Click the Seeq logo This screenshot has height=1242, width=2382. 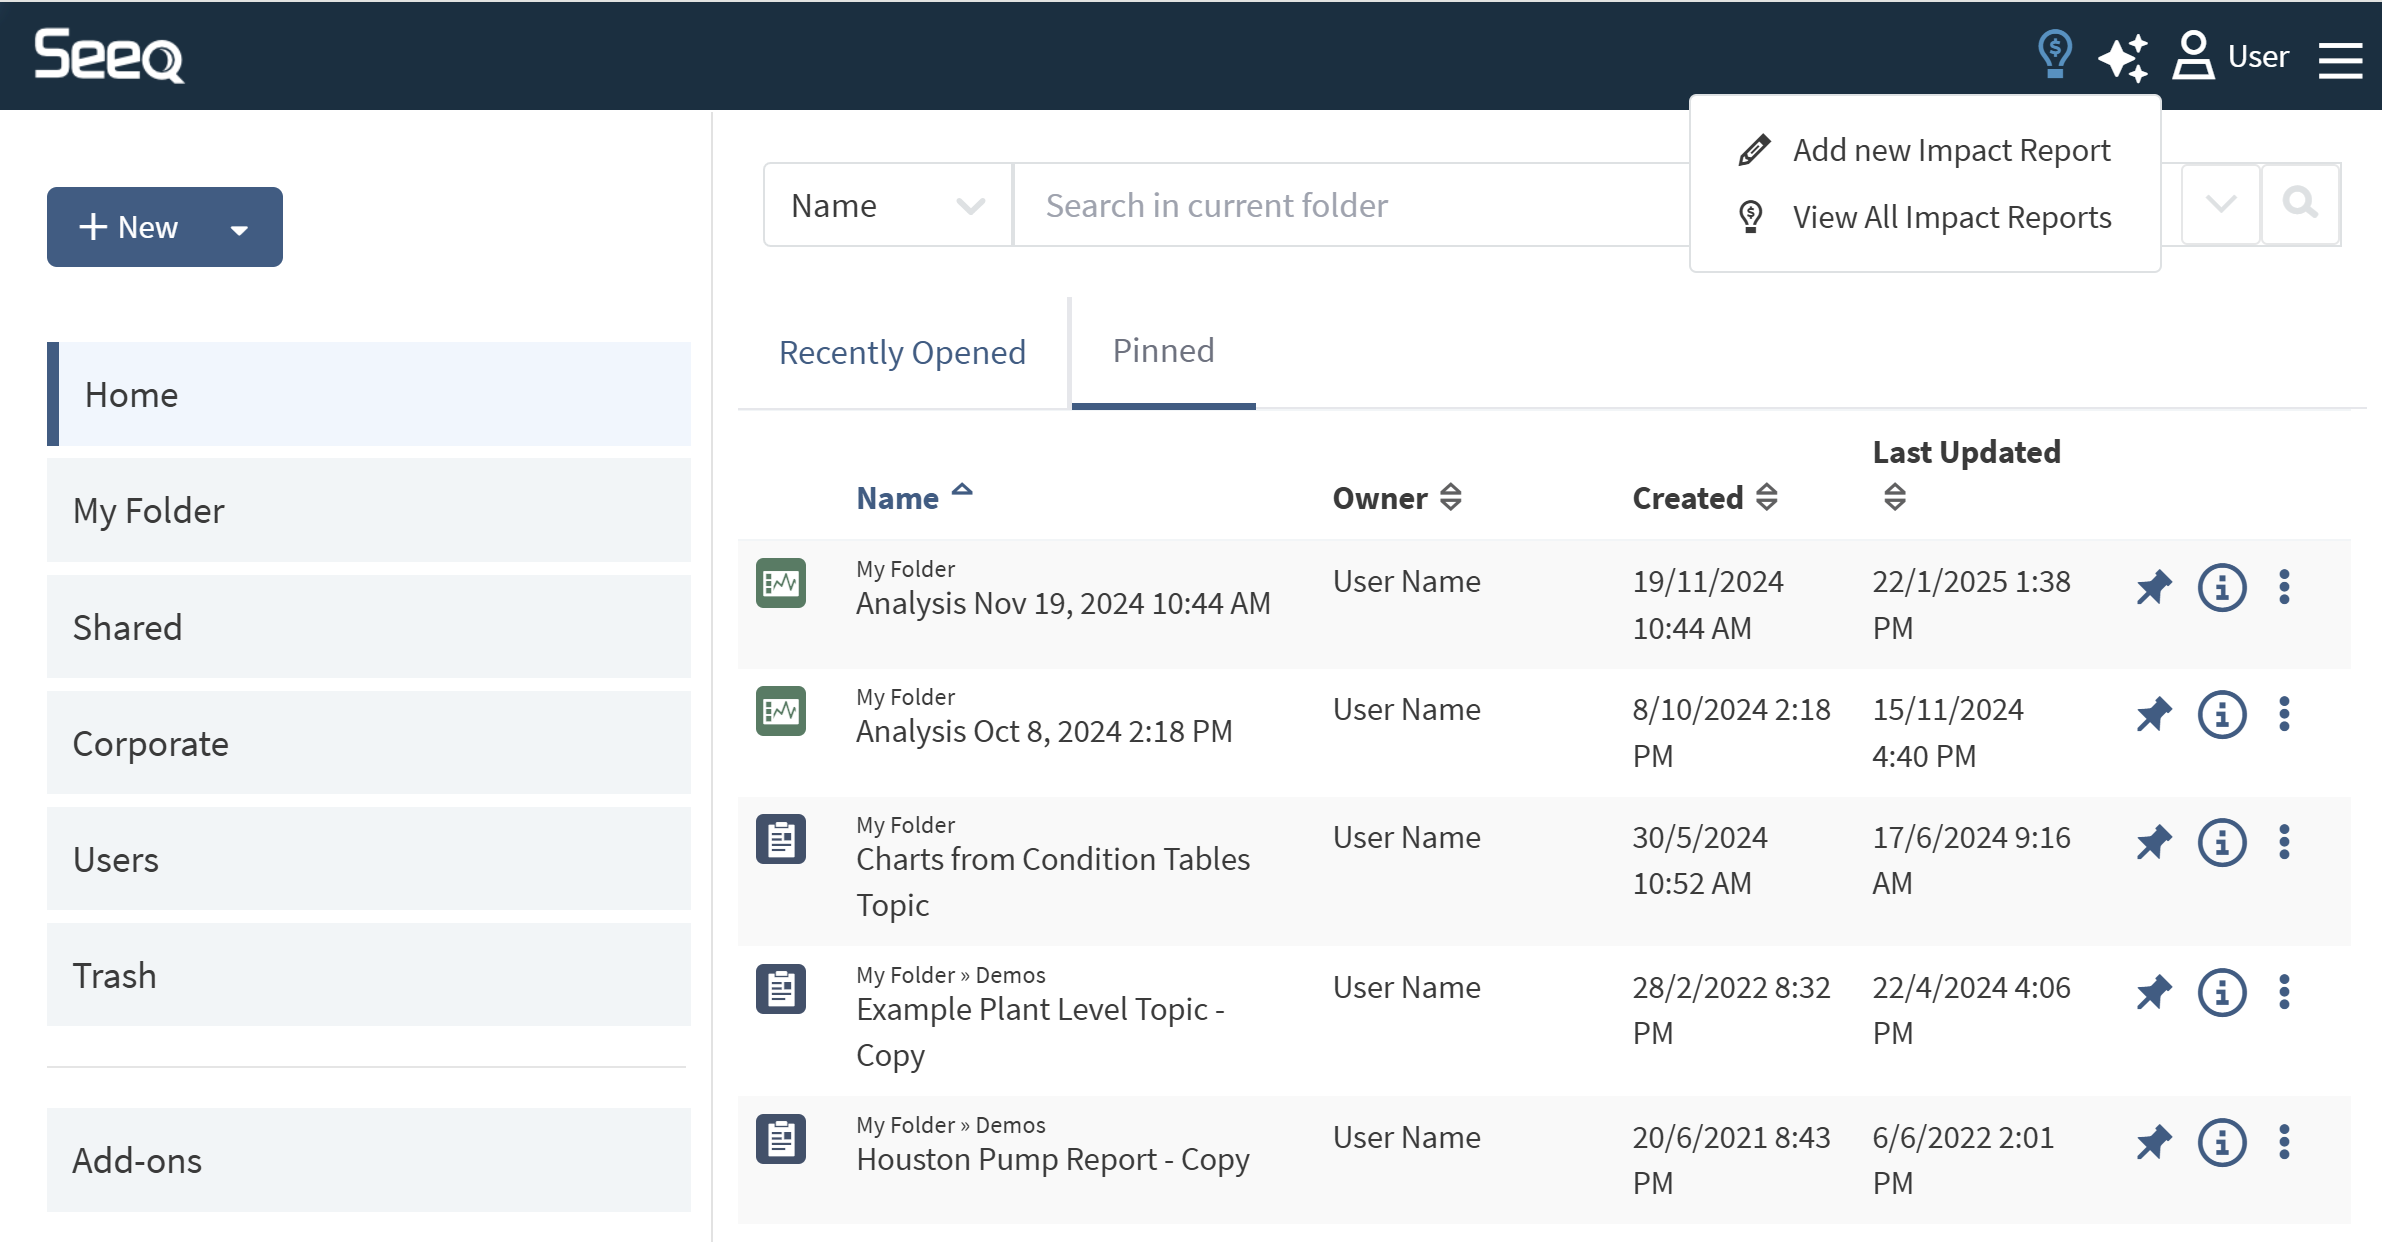[x=109, y=55]
